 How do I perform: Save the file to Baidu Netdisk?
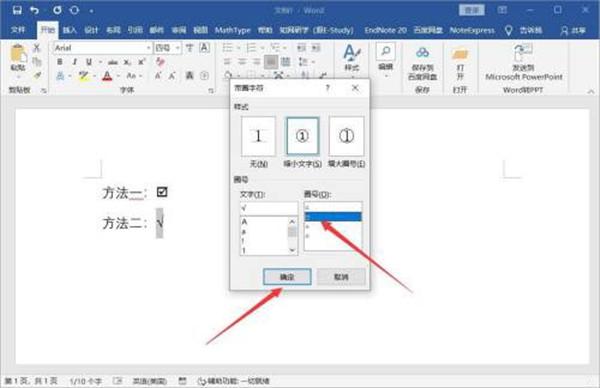coord(422,62)
